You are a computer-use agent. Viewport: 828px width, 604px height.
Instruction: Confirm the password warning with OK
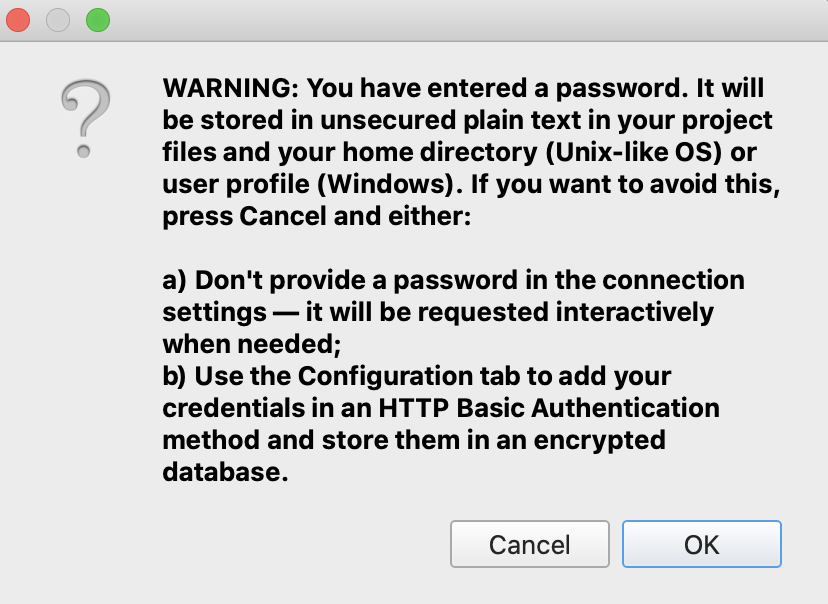702,544
